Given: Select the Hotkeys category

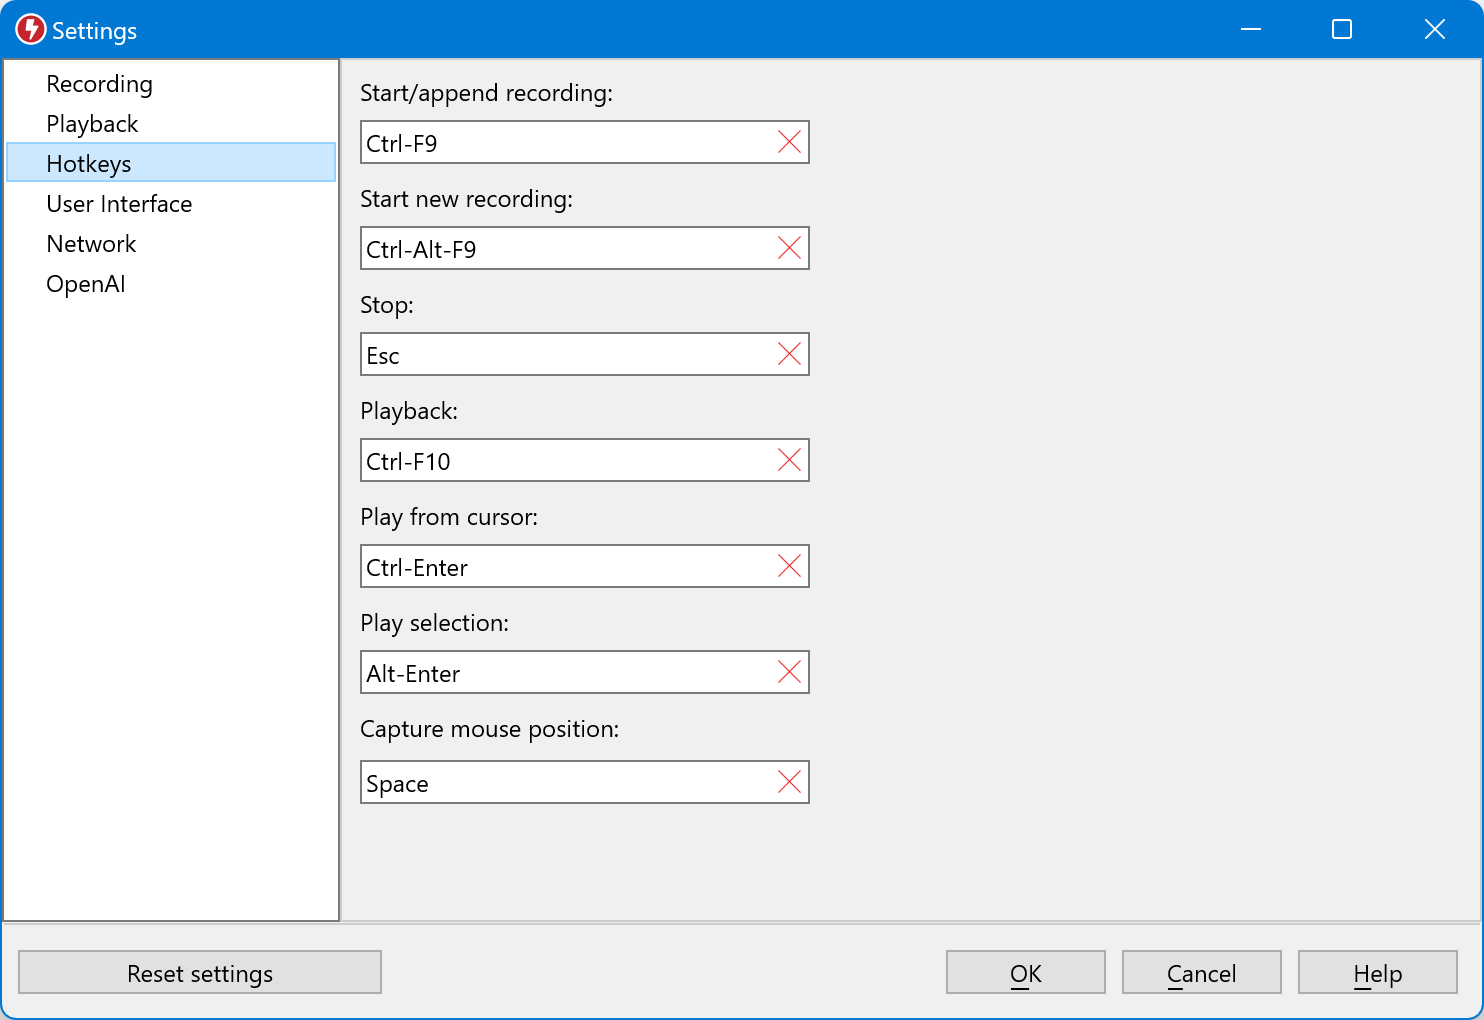Looking at the screenshot, I should [x=89, y=164].
